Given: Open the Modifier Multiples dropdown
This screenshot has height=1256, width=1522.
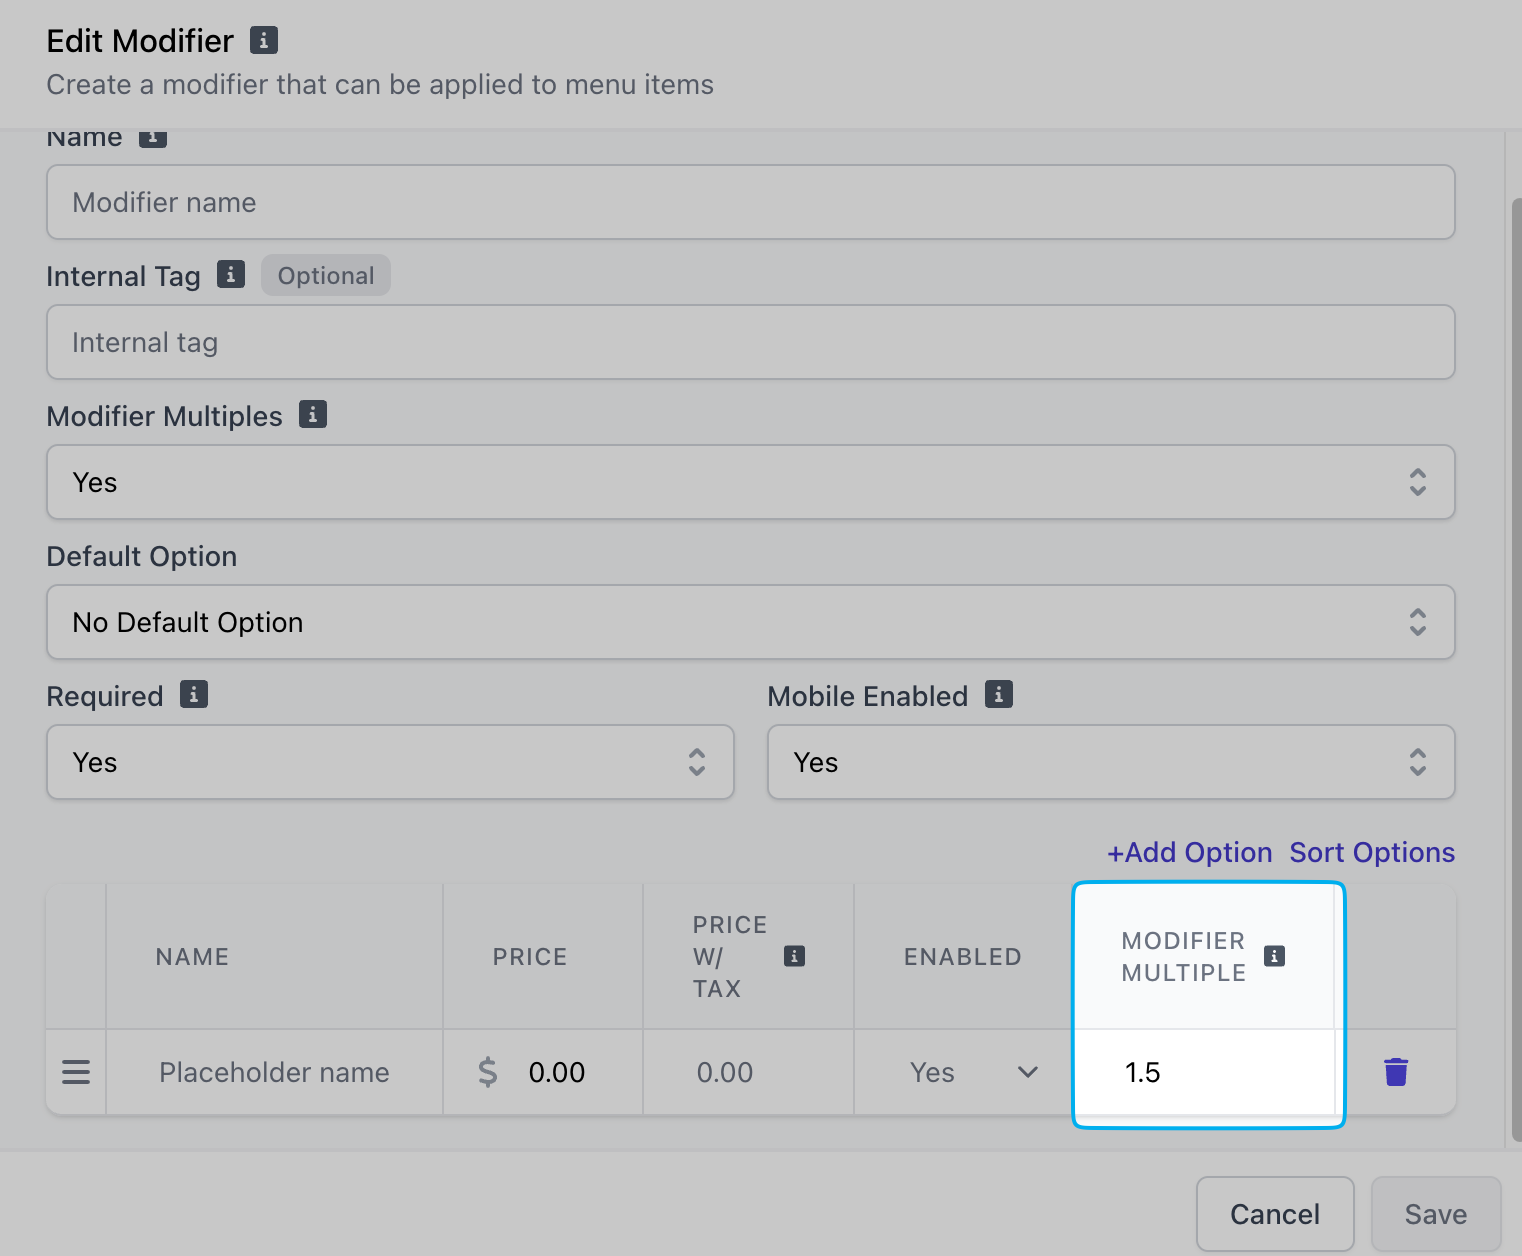Looking at the screenshot, I should coord(751,482).
